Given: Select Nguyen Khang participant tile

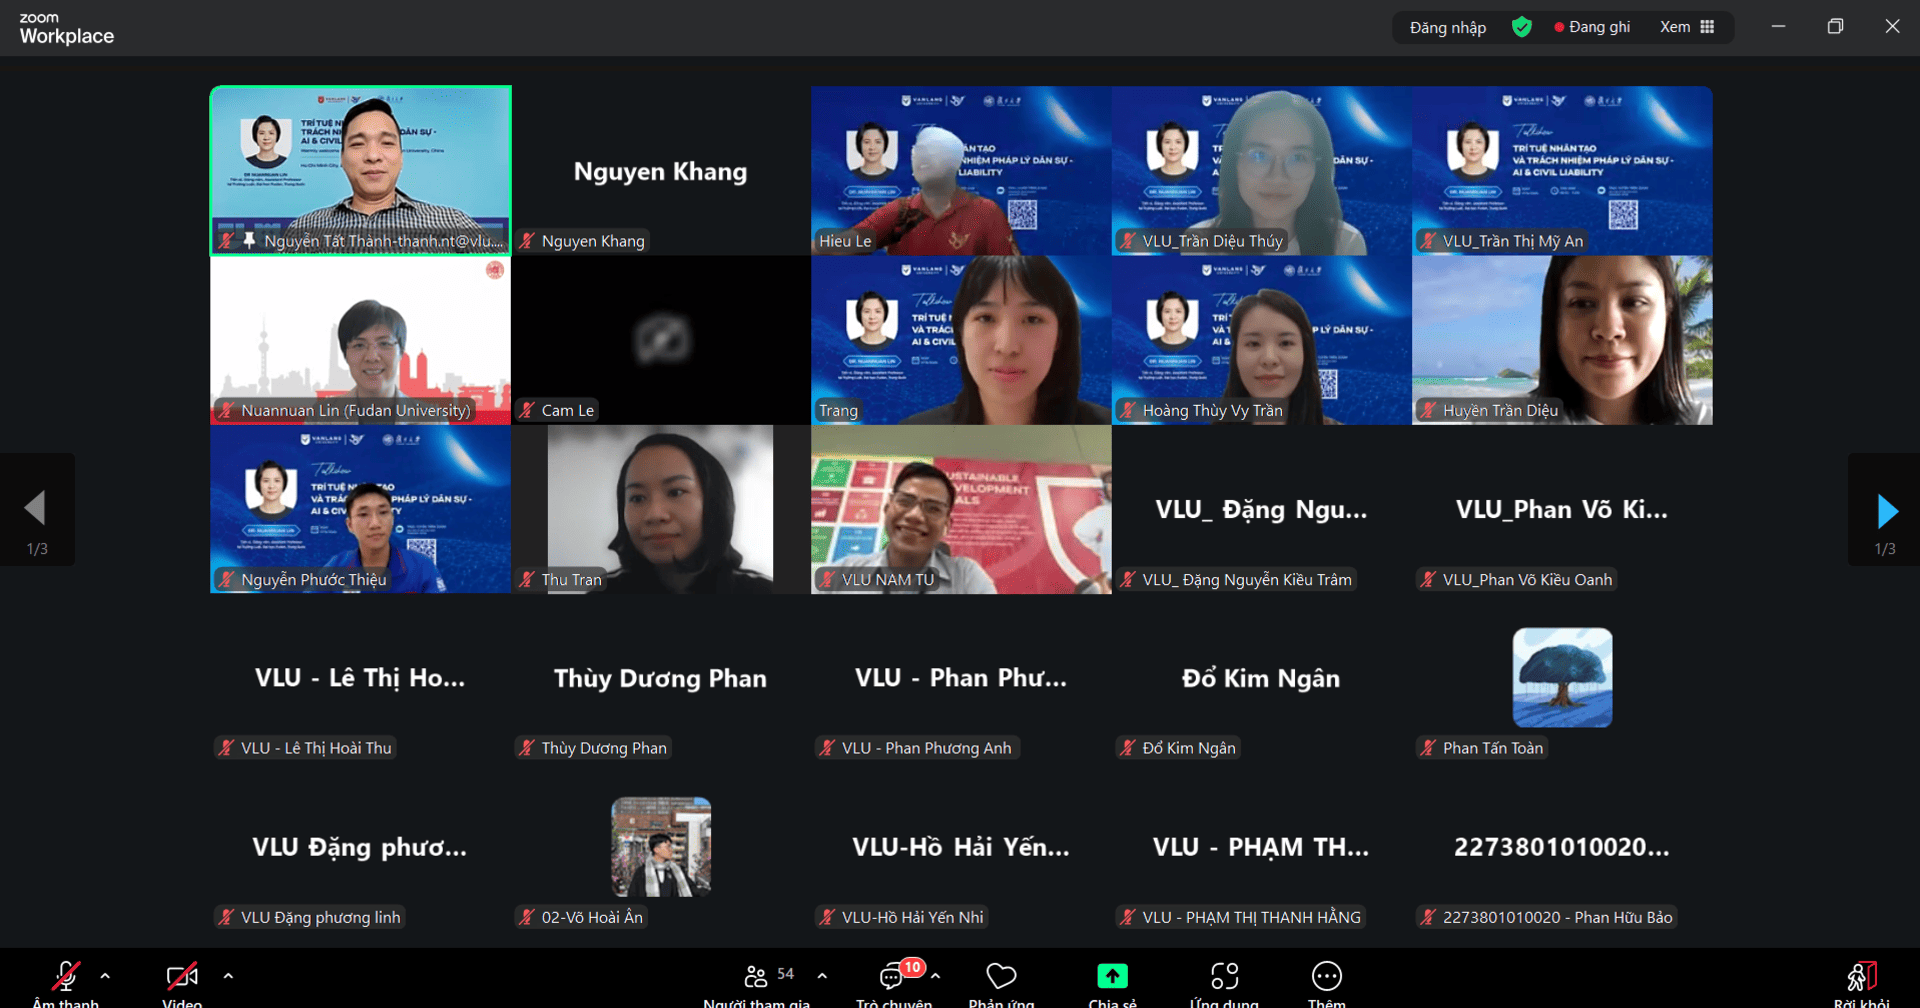Looking at the screenshot, I should click(660, 171).
